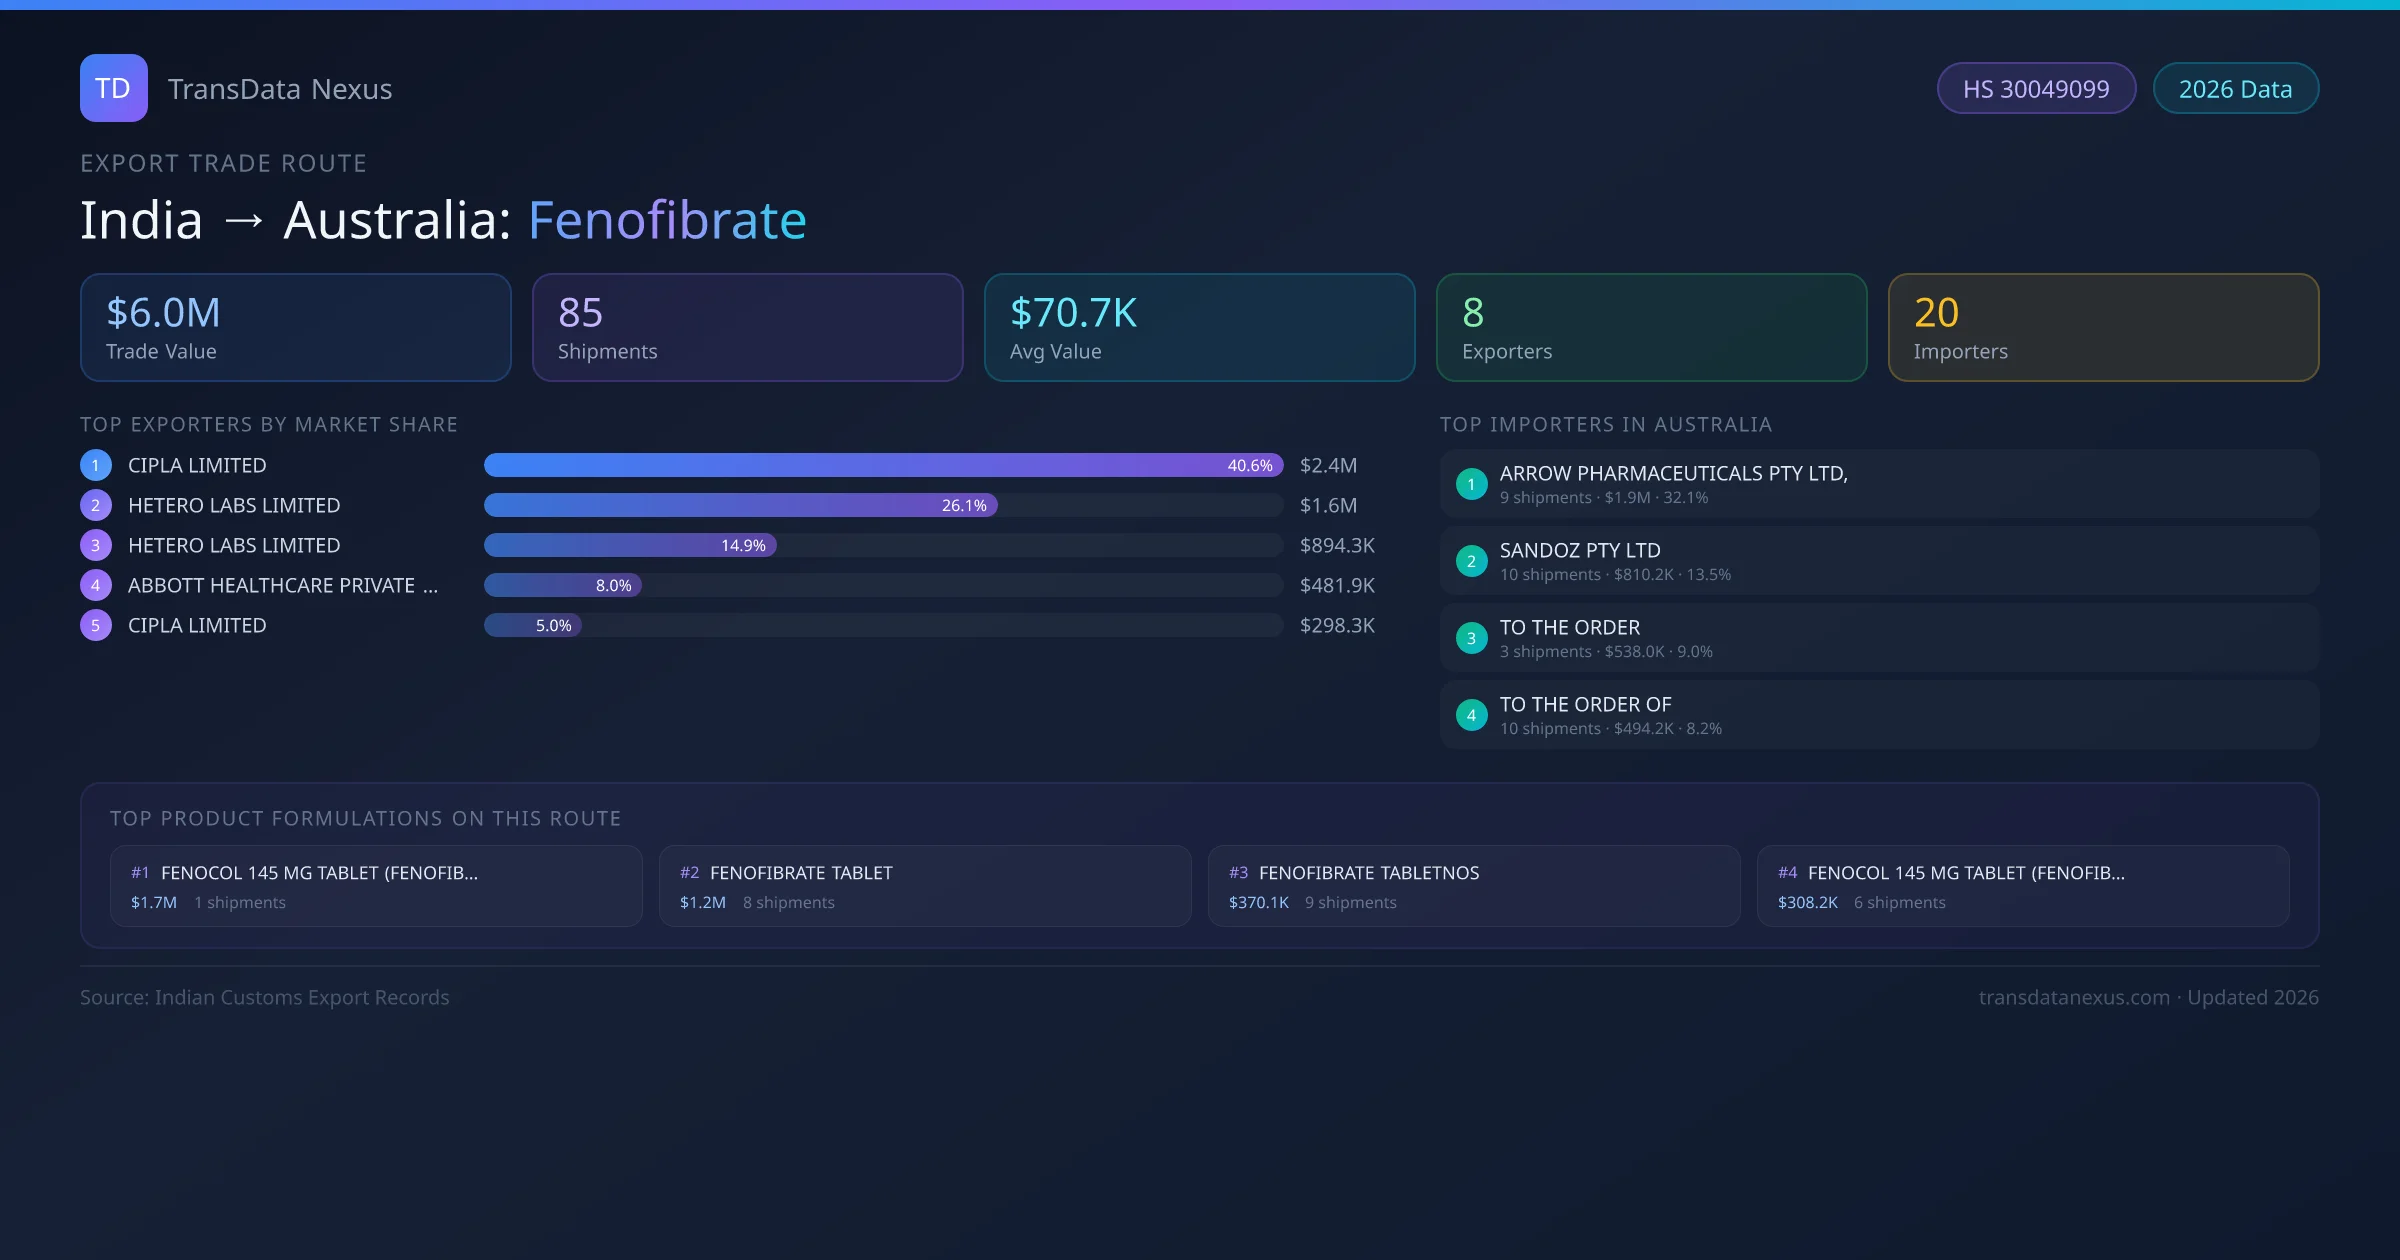Open the $6.0M Trade Value card
Screen dimensions: 2400x1260
295,328
